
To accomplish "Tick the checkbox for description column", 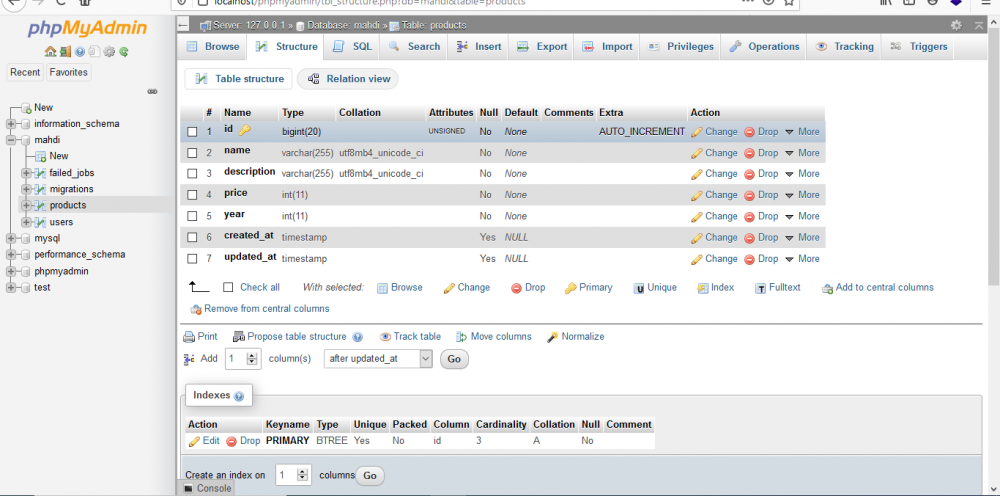I will point(192,174).
